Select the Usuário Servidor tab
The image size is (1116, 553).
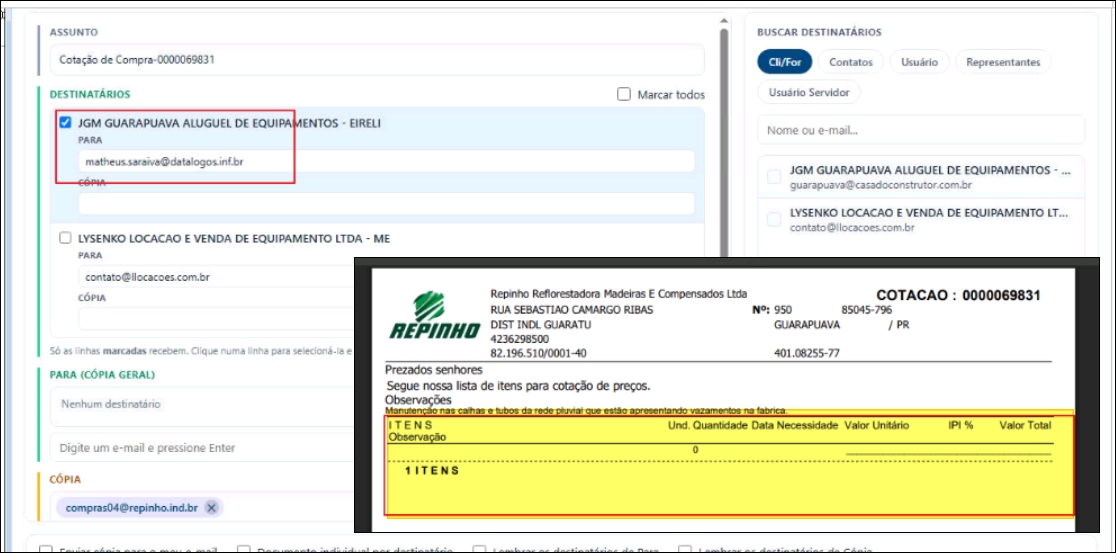809,92
